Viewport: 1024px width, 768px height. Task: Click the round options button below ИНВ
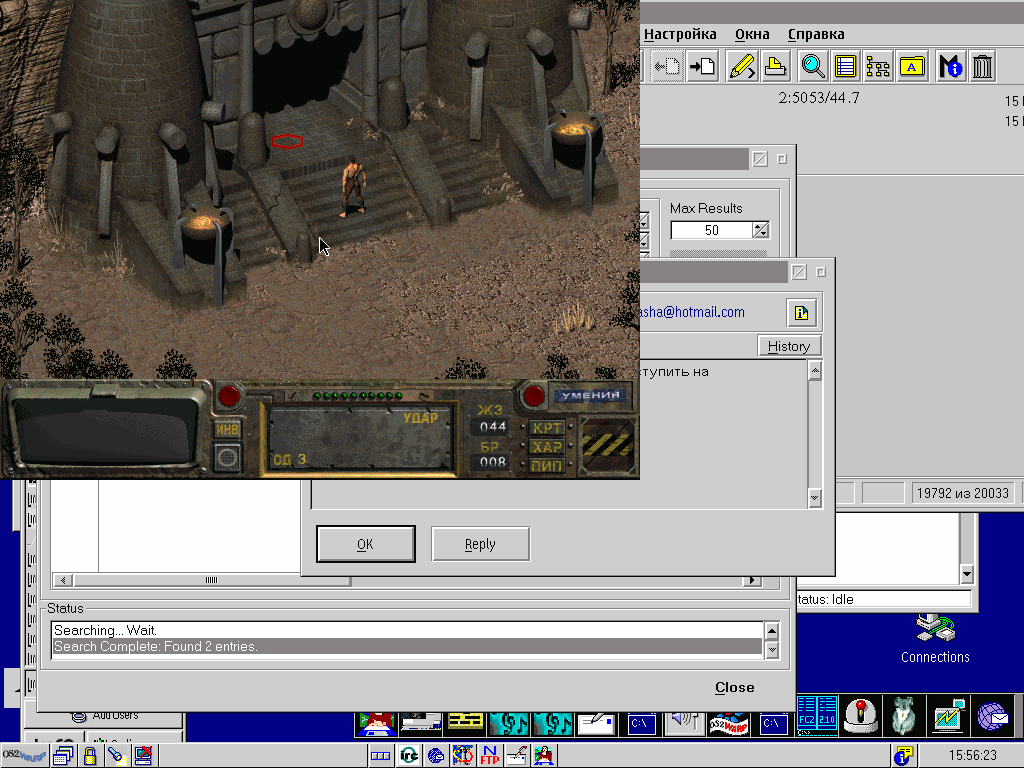[x=227, y=457]
